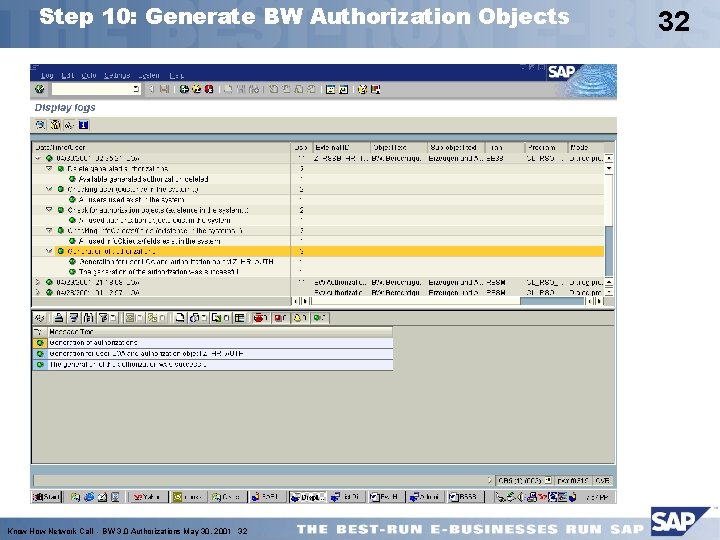Click the Subobject text column header

[456, 147]
